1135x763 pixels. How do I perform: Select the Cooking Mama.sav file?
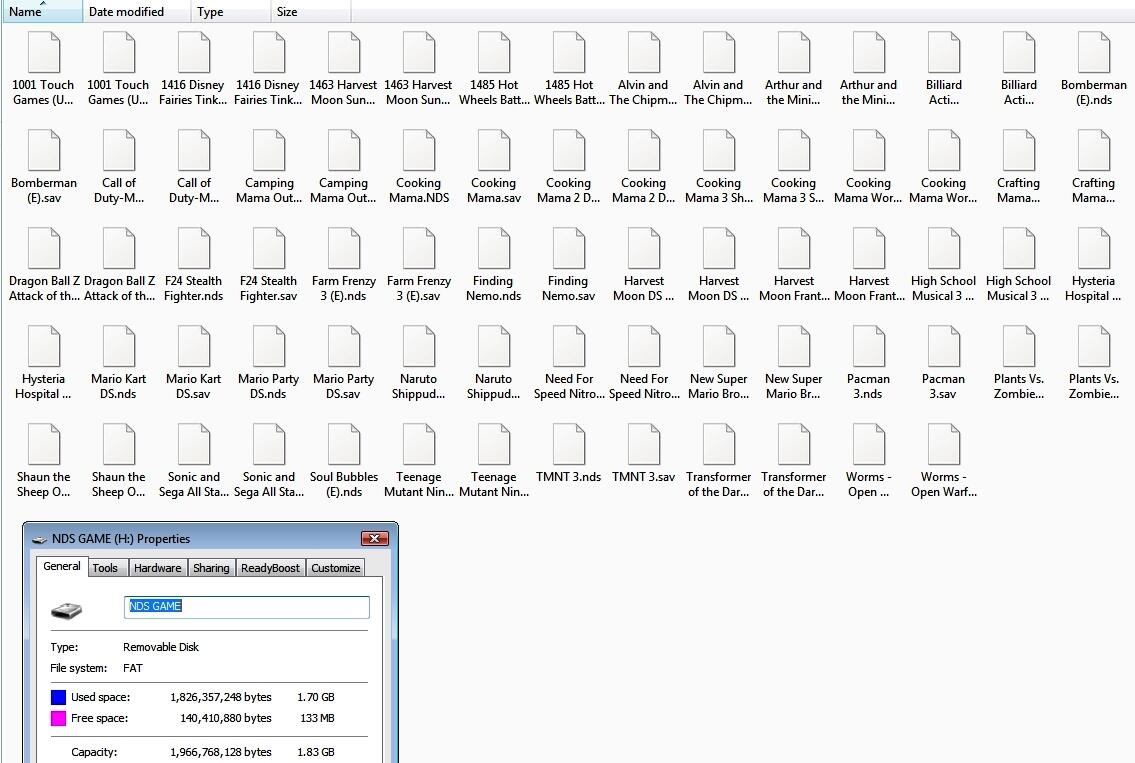tap(494, 167)
